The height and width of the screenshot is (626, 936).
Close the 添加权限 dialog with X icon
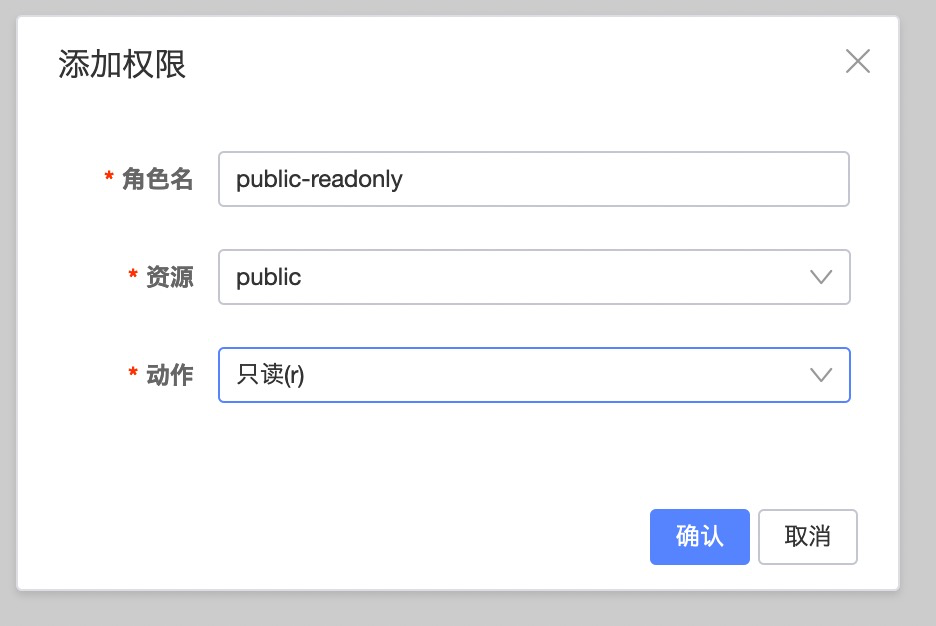(857, 62)
